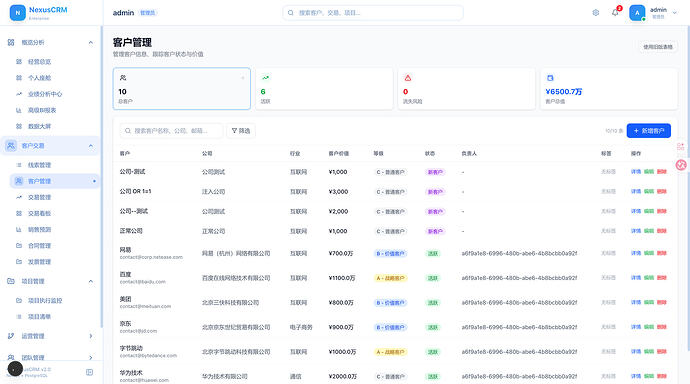Collapse the sidebar using bottom panel icon
This screenshot has height=384, width=690.
tap(89, 372)
